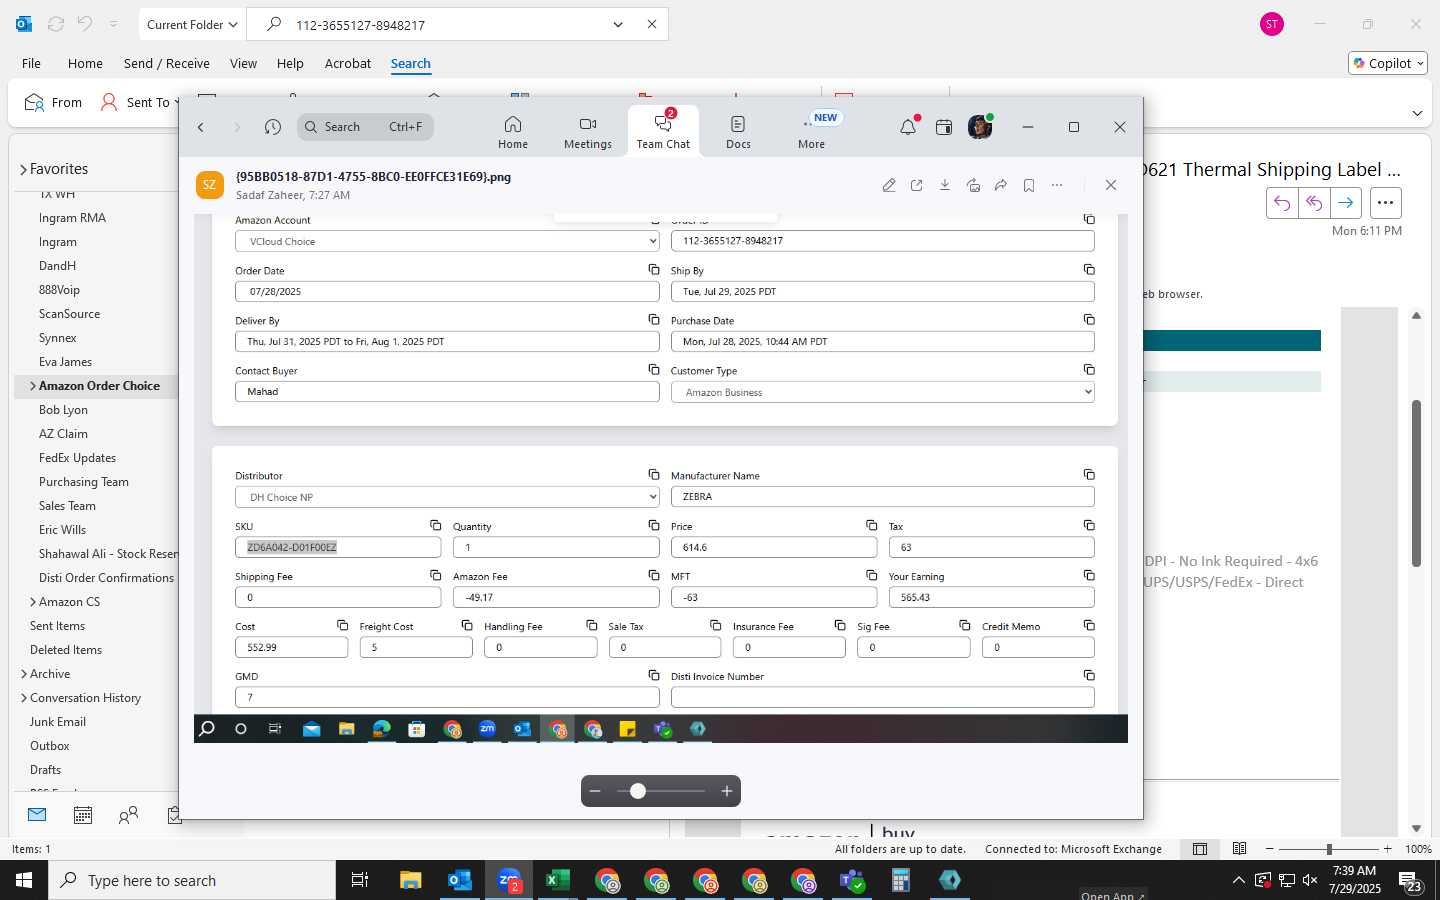1440x900 pixels.
Task: Go back in Zoom navigation history
Action: point(201,127)
